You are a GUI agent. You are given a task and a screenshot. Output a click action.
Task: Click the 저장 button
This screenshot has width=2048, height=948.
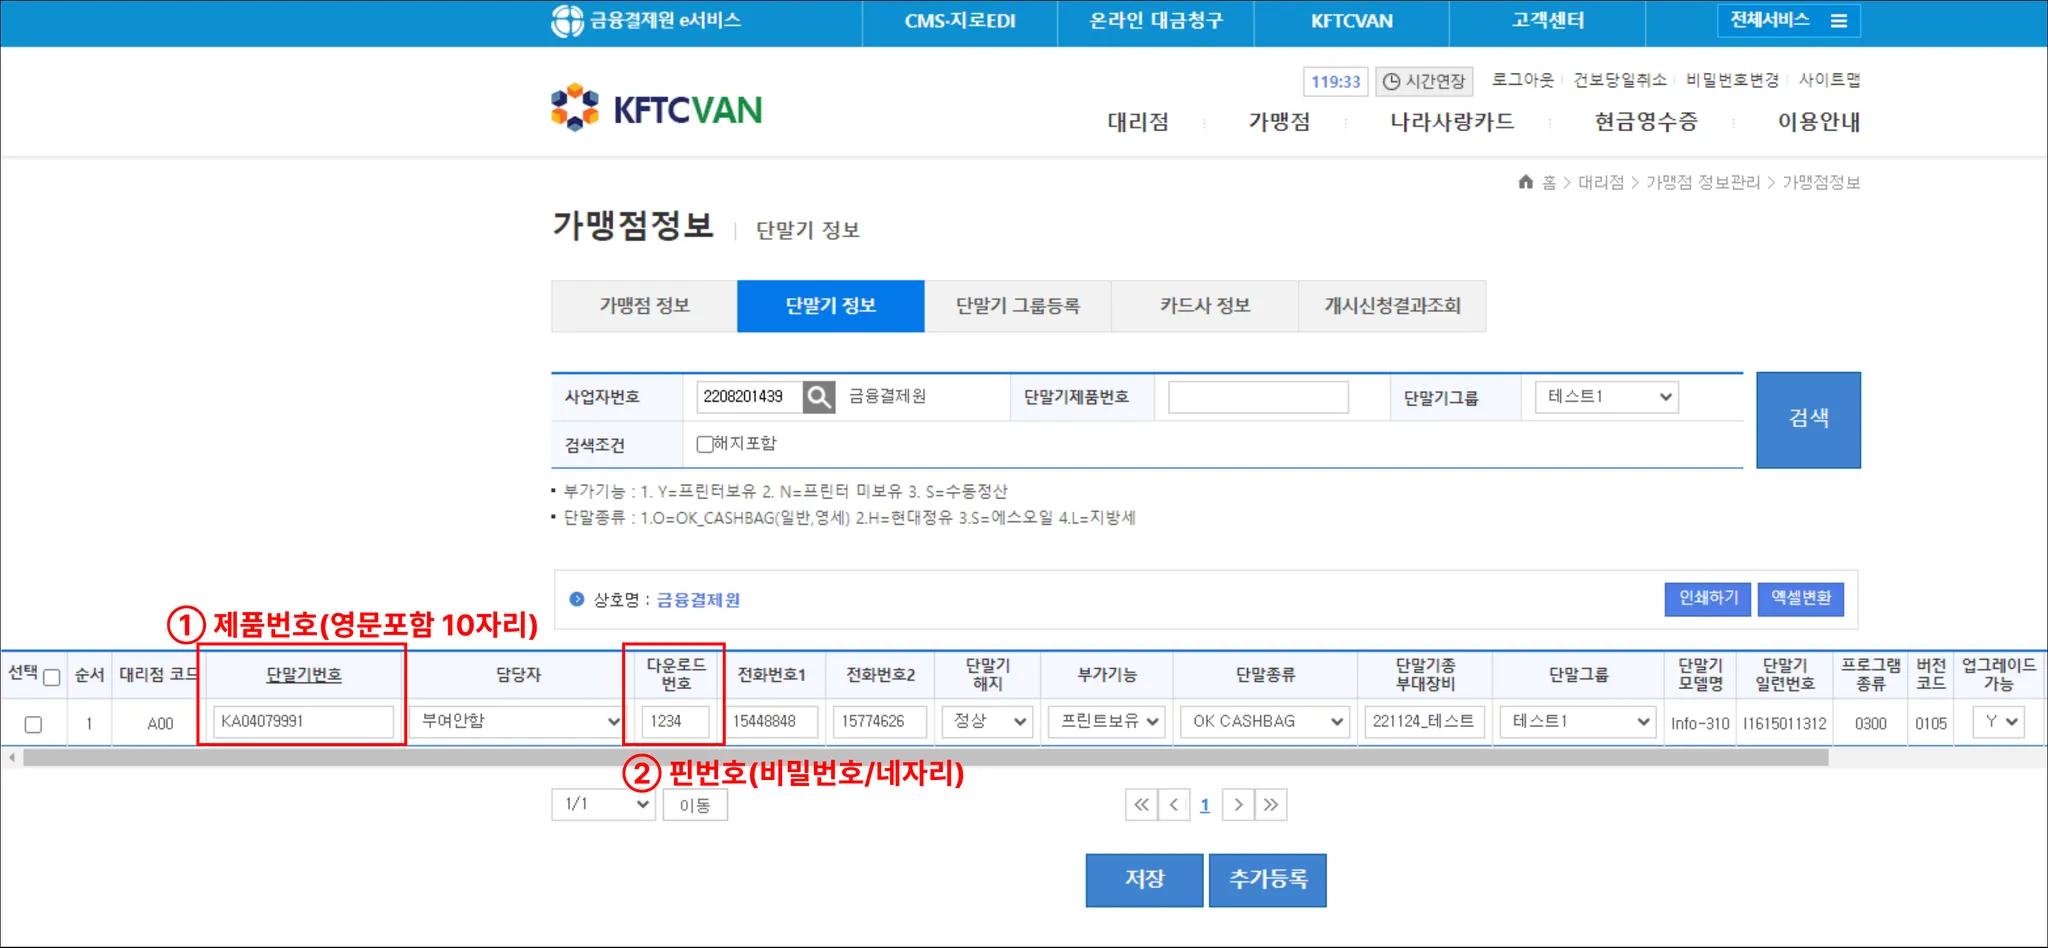click(1144, 880)
